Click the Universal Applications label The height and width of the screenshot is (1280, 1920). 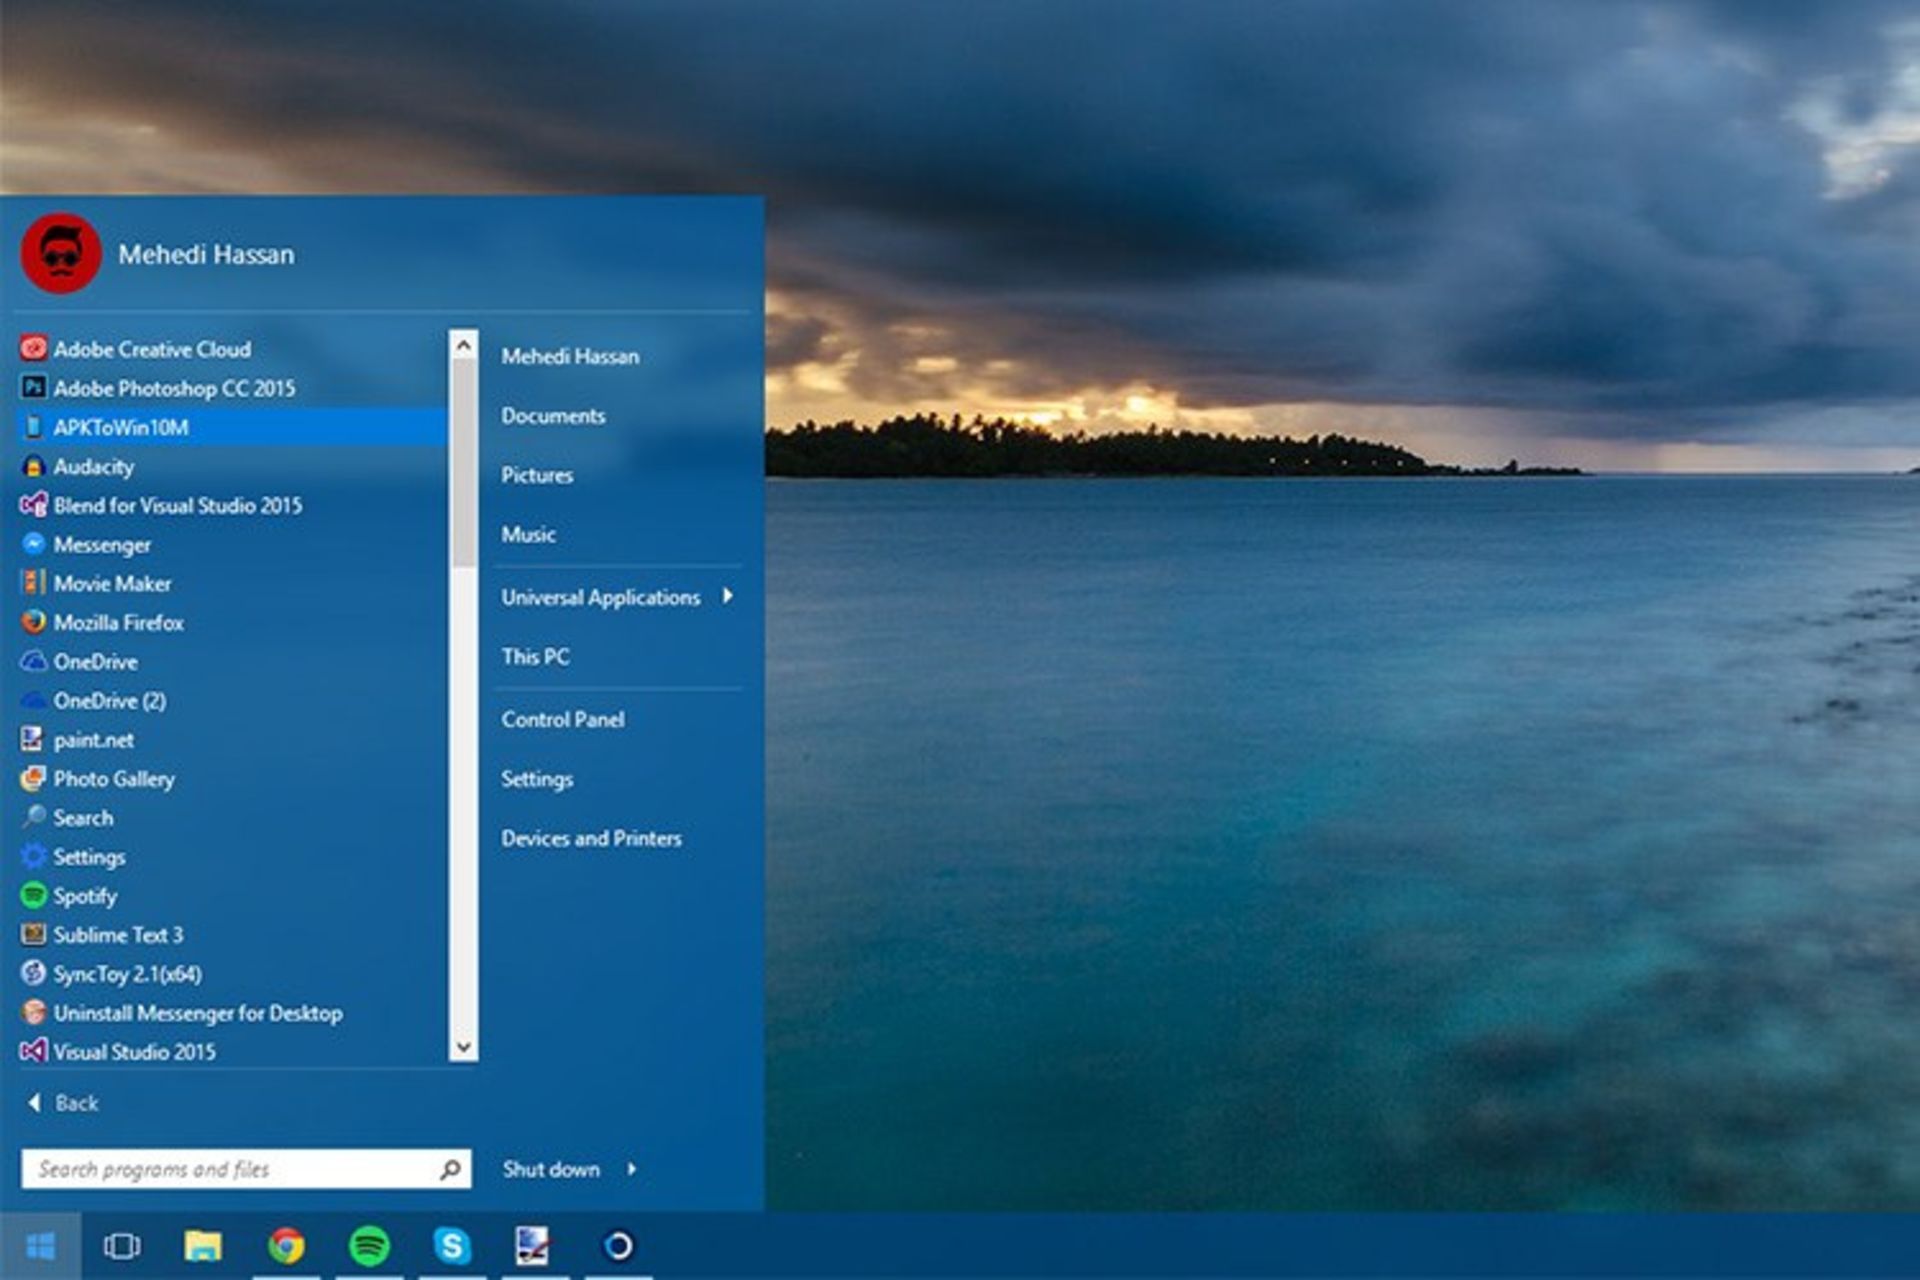pyautogui.click(x=600, y=597)
